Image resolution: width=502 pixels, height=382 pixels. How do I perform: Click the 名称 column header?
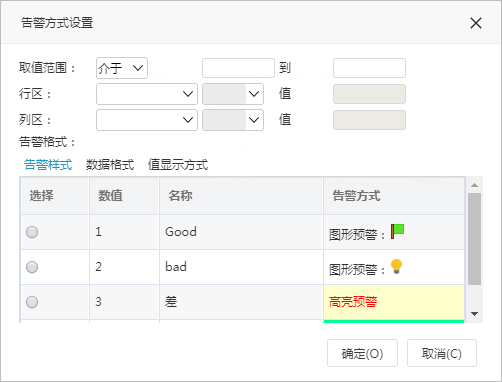coord(241,196)
